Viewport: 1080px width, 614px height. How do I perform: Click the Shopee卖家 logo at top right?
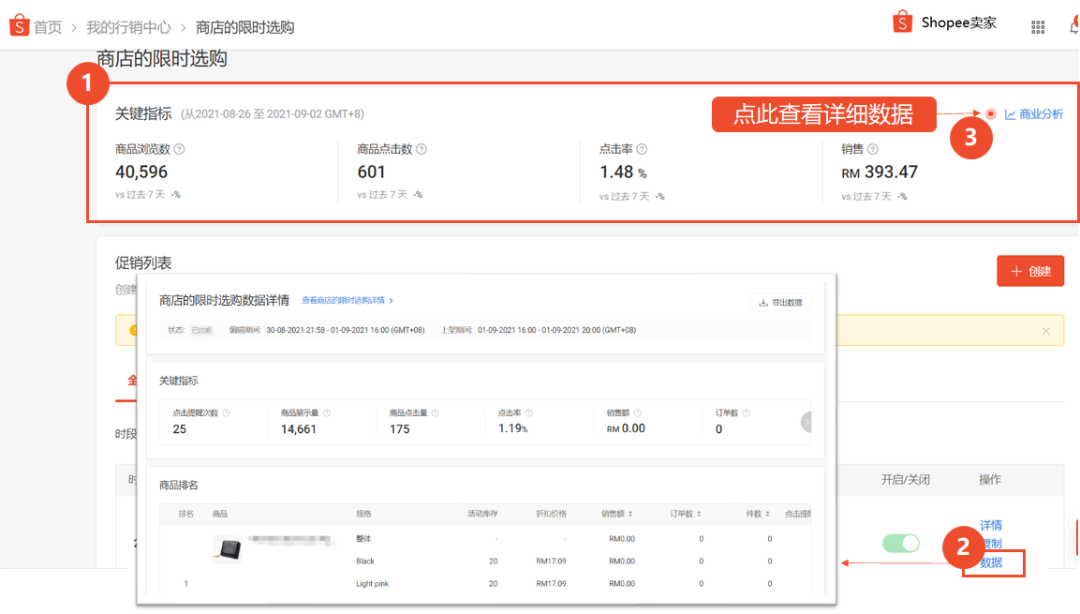pyautogui.click(x=943, y=21)
